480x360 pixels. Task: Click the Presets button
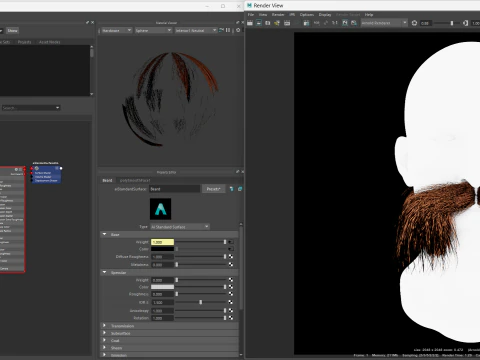tap(213, 189)
